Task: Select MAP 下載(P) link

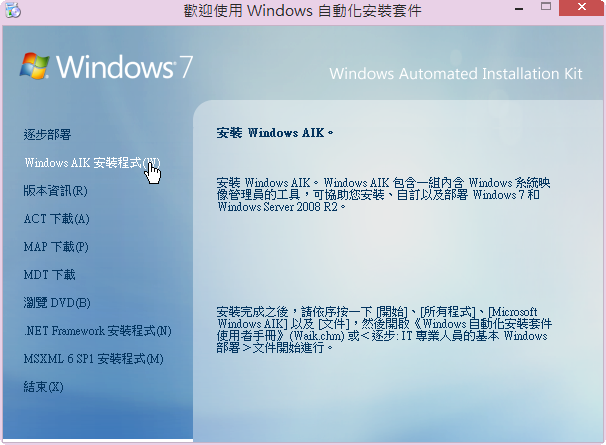Action: click(x=56, y=247)
